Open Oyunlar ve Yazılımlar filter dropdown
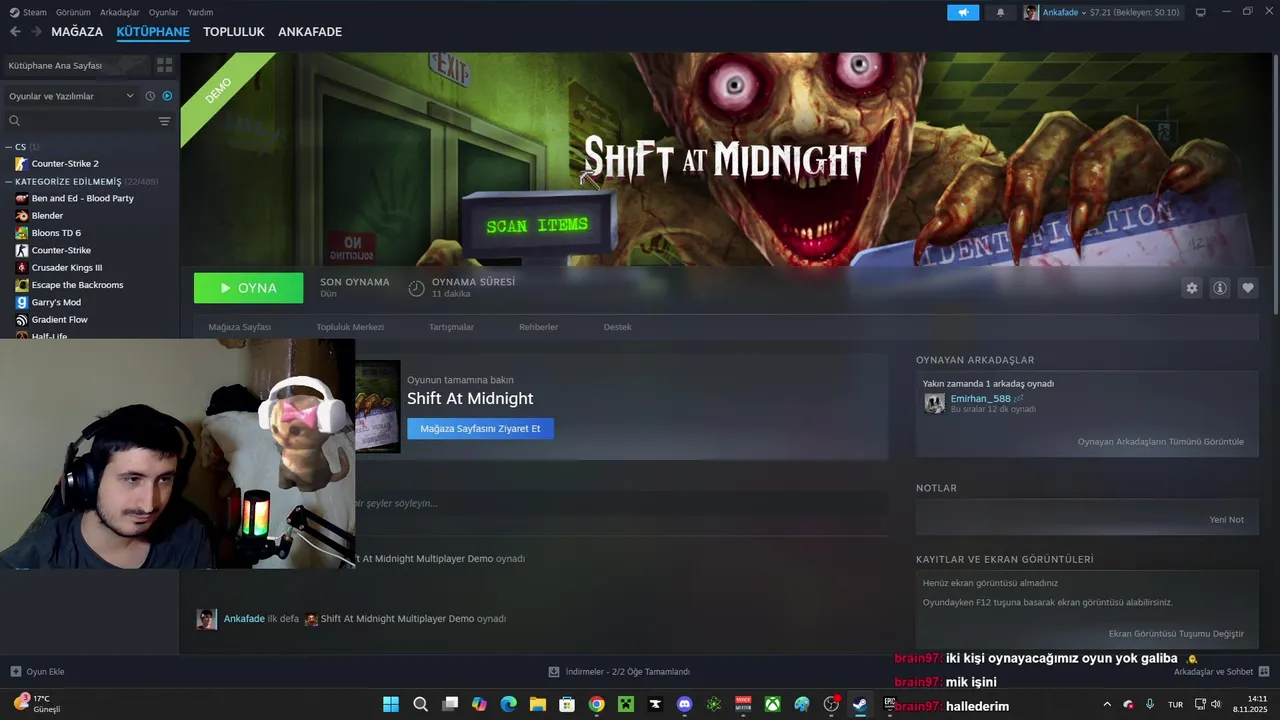The image size is (1280, 720). 70,96
